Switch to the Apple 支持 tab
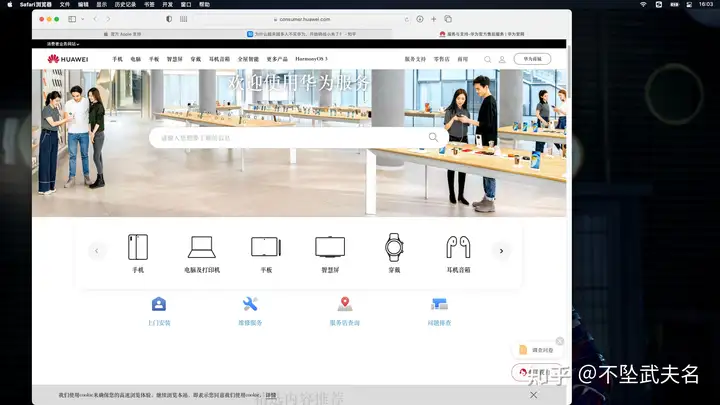The image size is (720, 405). point(122,34)
